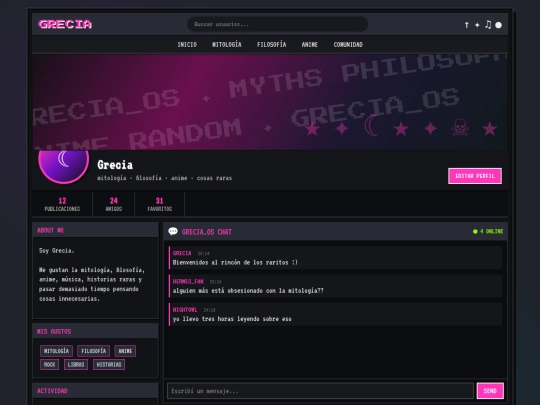This screenshot has width=540, height=405.
Task: Click the ABOUT ME panel header
Action: point(95,230)
